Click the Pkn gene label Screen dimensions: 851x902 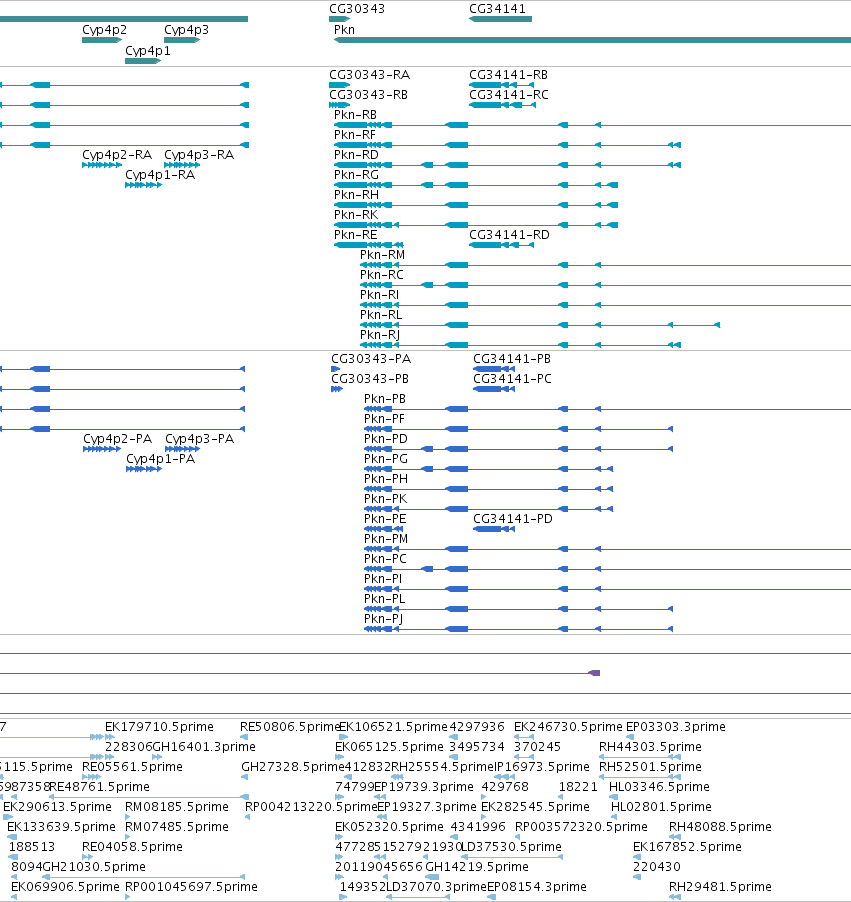point(344,30)
